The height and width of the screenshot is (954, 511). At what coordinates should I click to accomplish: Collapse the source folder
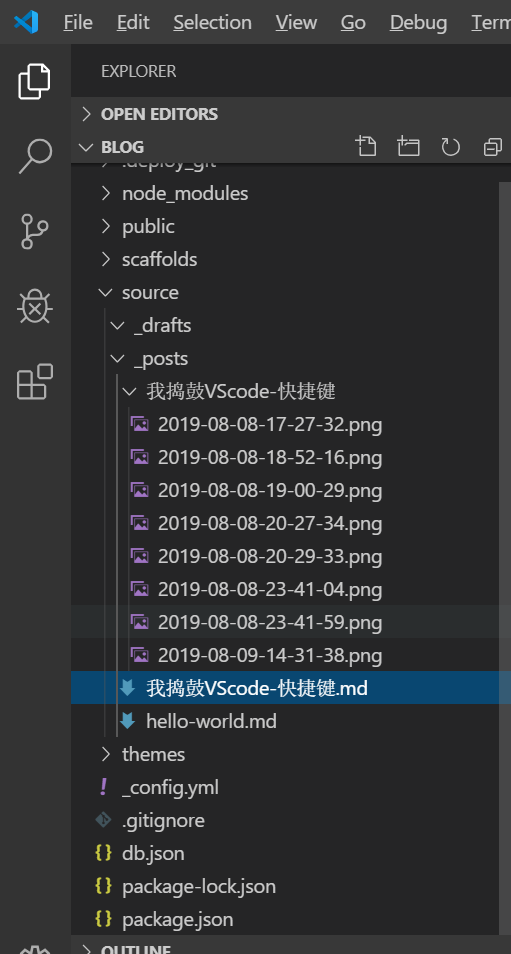[x=291, y=293]
